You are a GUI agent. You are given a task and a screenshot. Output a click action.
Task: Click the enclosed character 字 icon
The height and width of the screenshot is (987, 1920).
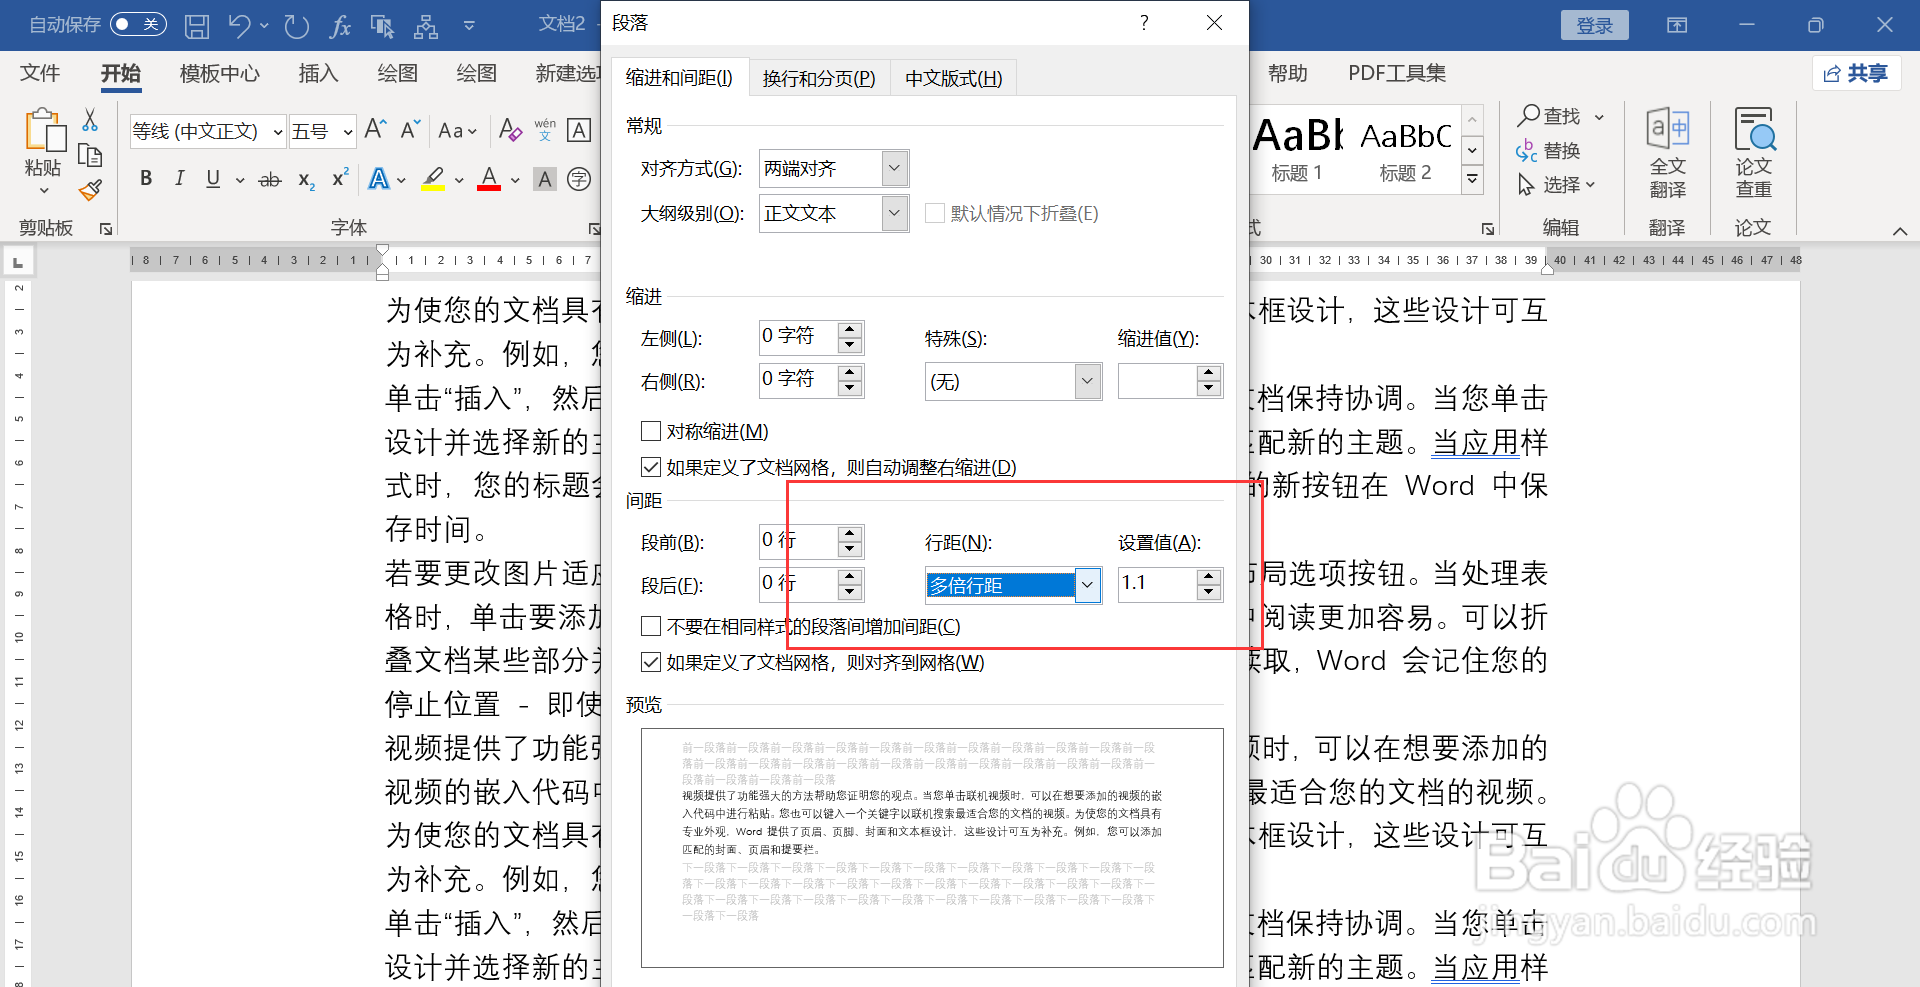point(579,180)
